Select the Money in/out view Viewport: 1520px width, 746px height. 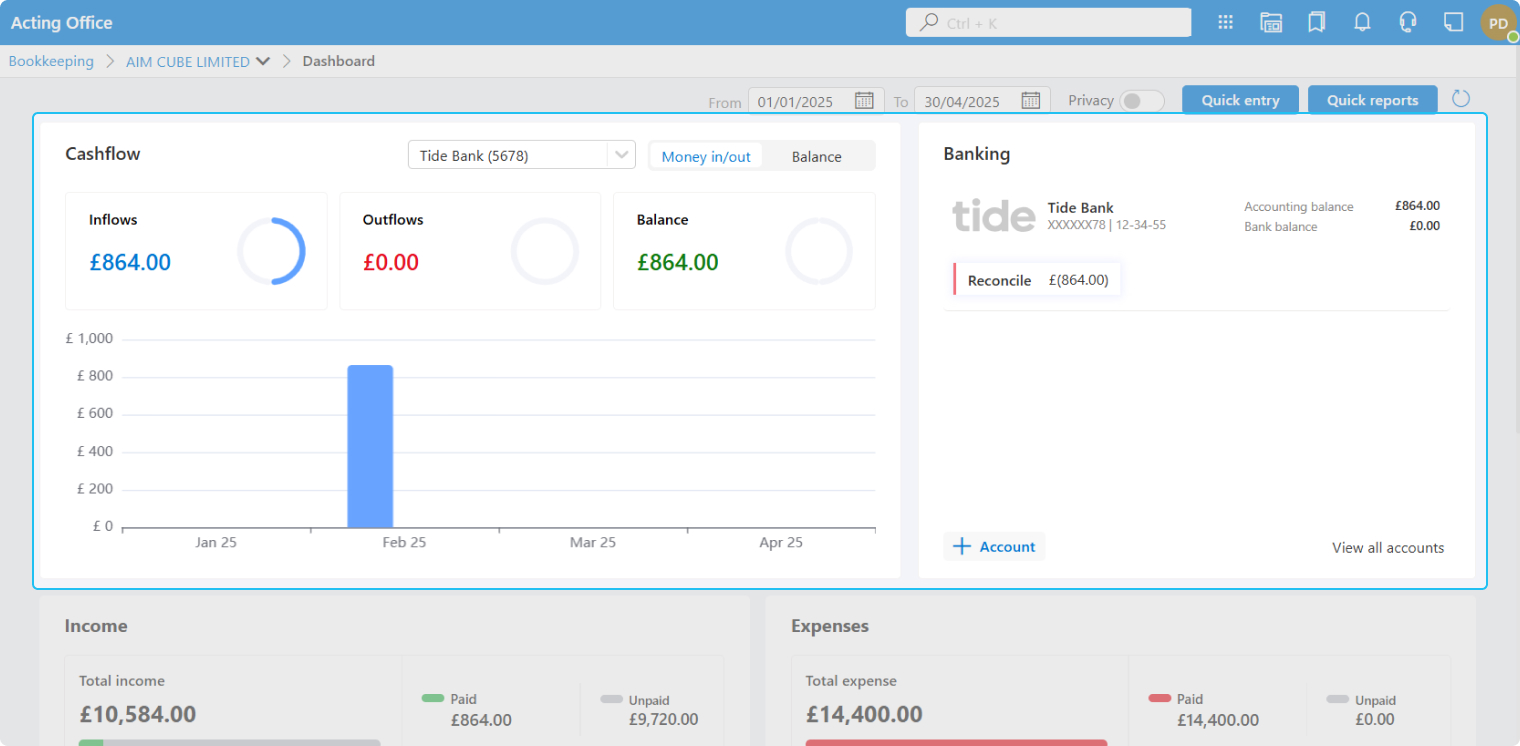pos(706,156)
